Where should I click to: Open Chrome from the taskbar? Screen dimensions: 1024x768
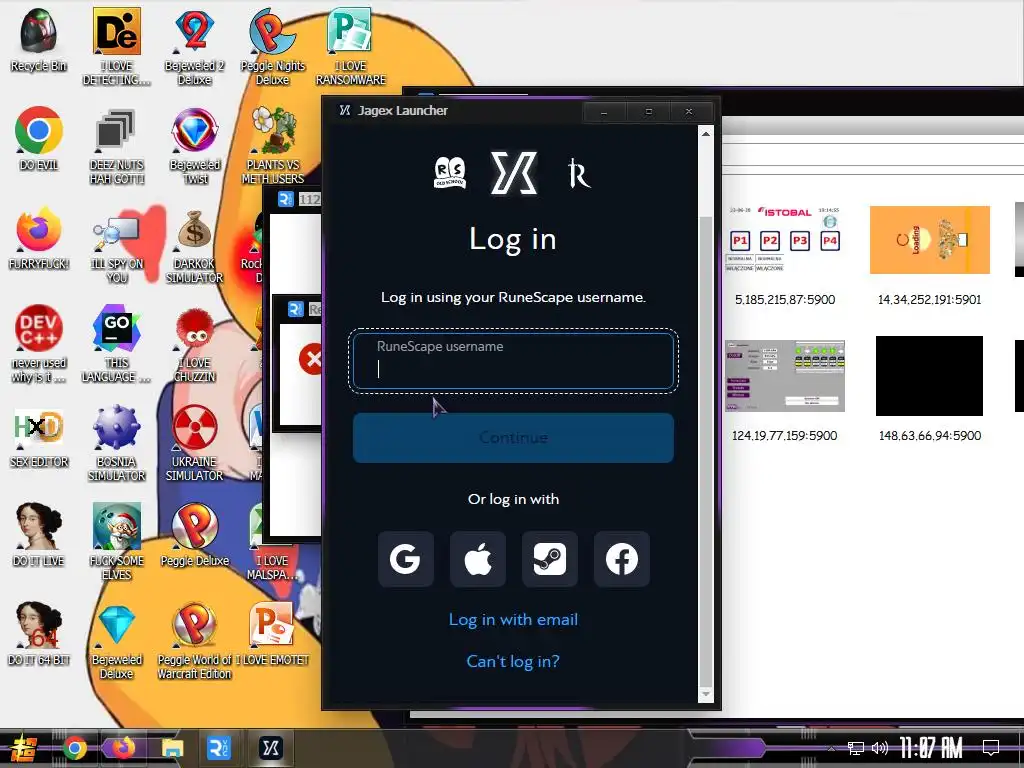tap(74, 748)
